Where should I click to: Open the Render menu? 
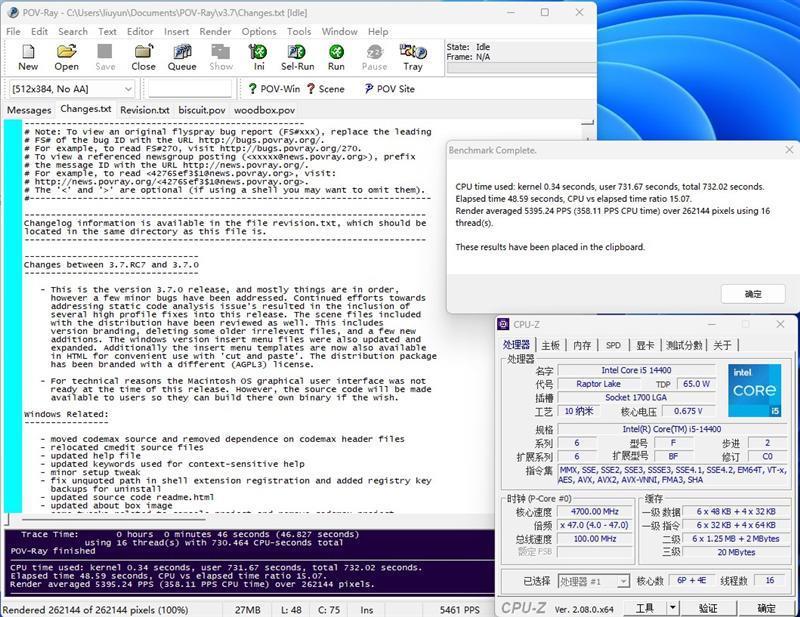(x=215, y=31)
